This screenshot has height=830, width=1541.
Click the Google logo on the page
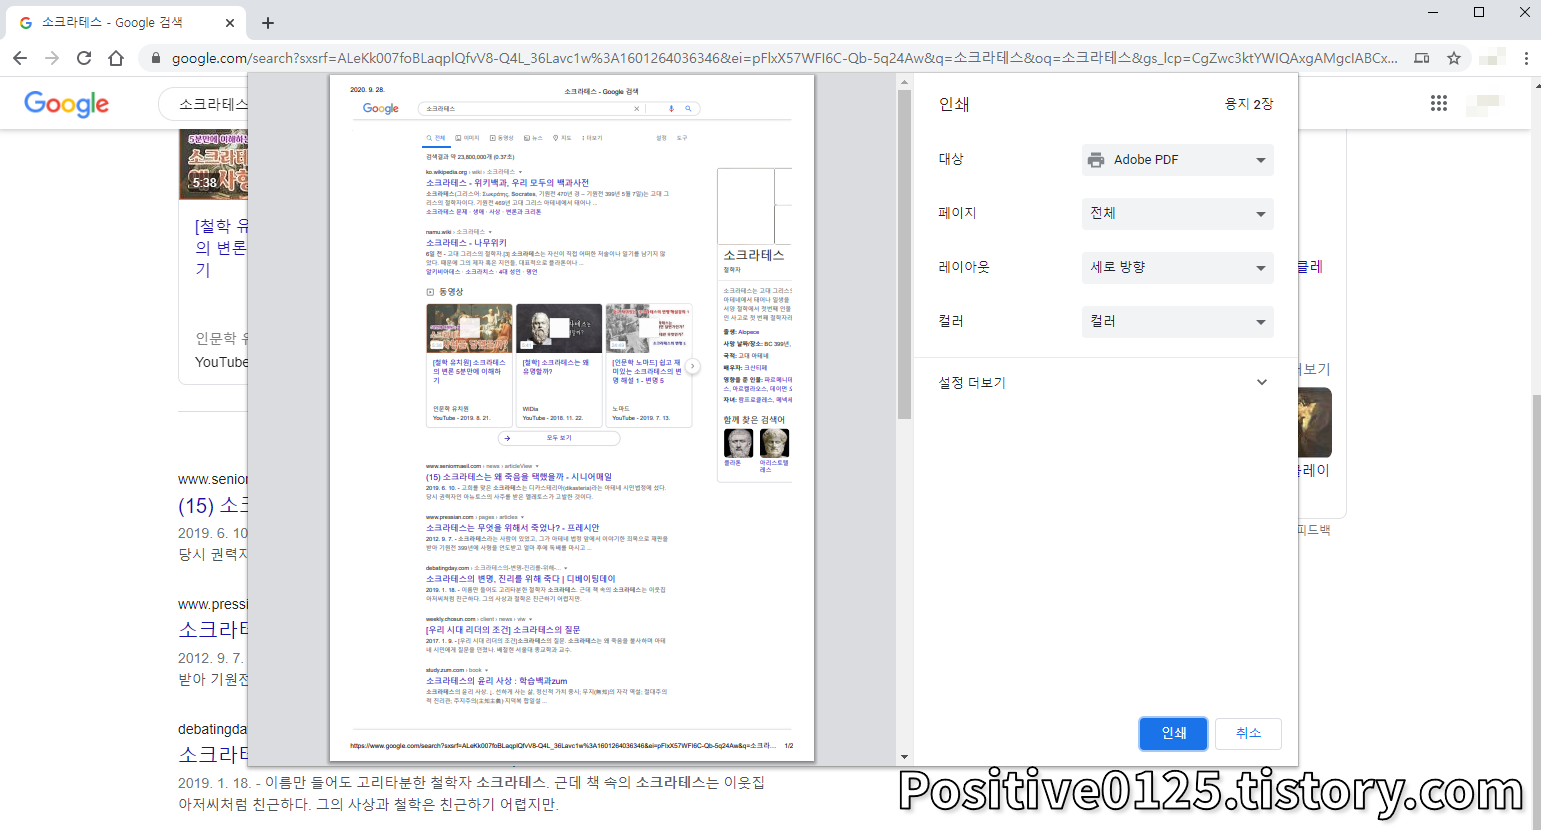click(x=66, y=103)
